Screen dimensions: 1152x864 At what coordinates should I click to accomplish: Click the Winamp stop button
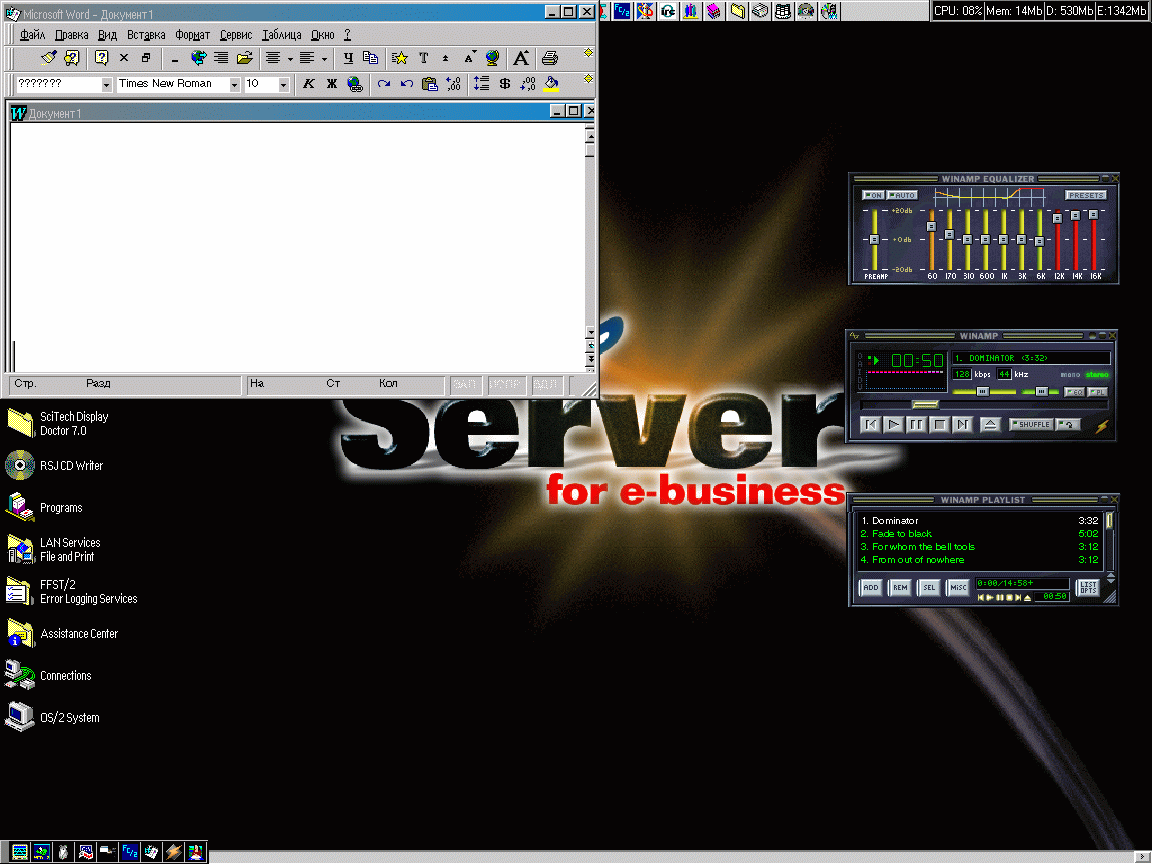click(939, 425)
